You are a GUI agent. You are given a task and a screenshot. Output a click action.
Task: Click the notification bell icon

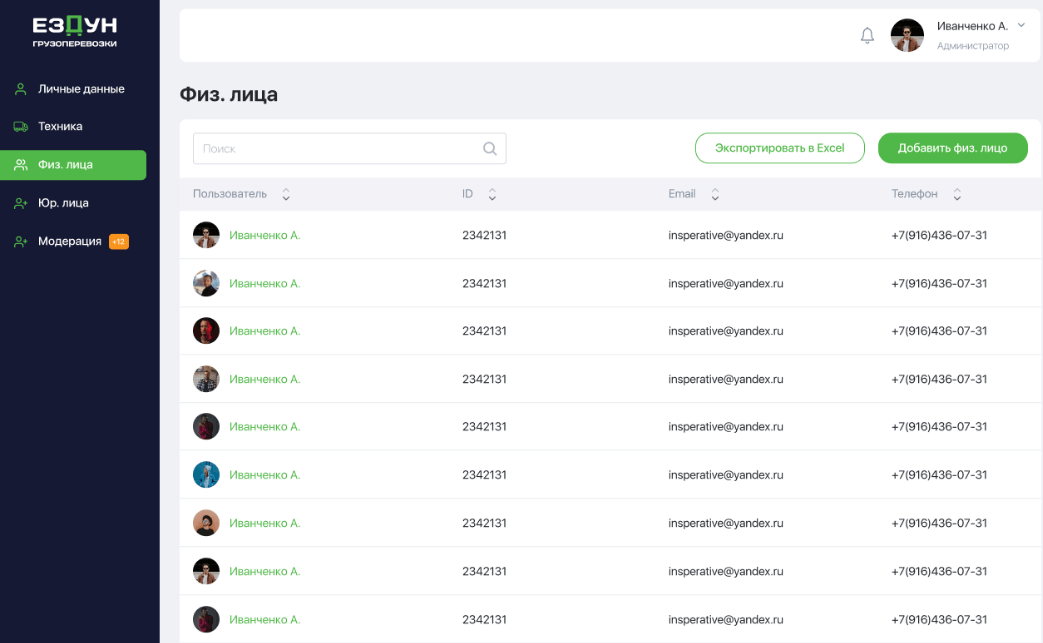(867, 36)
